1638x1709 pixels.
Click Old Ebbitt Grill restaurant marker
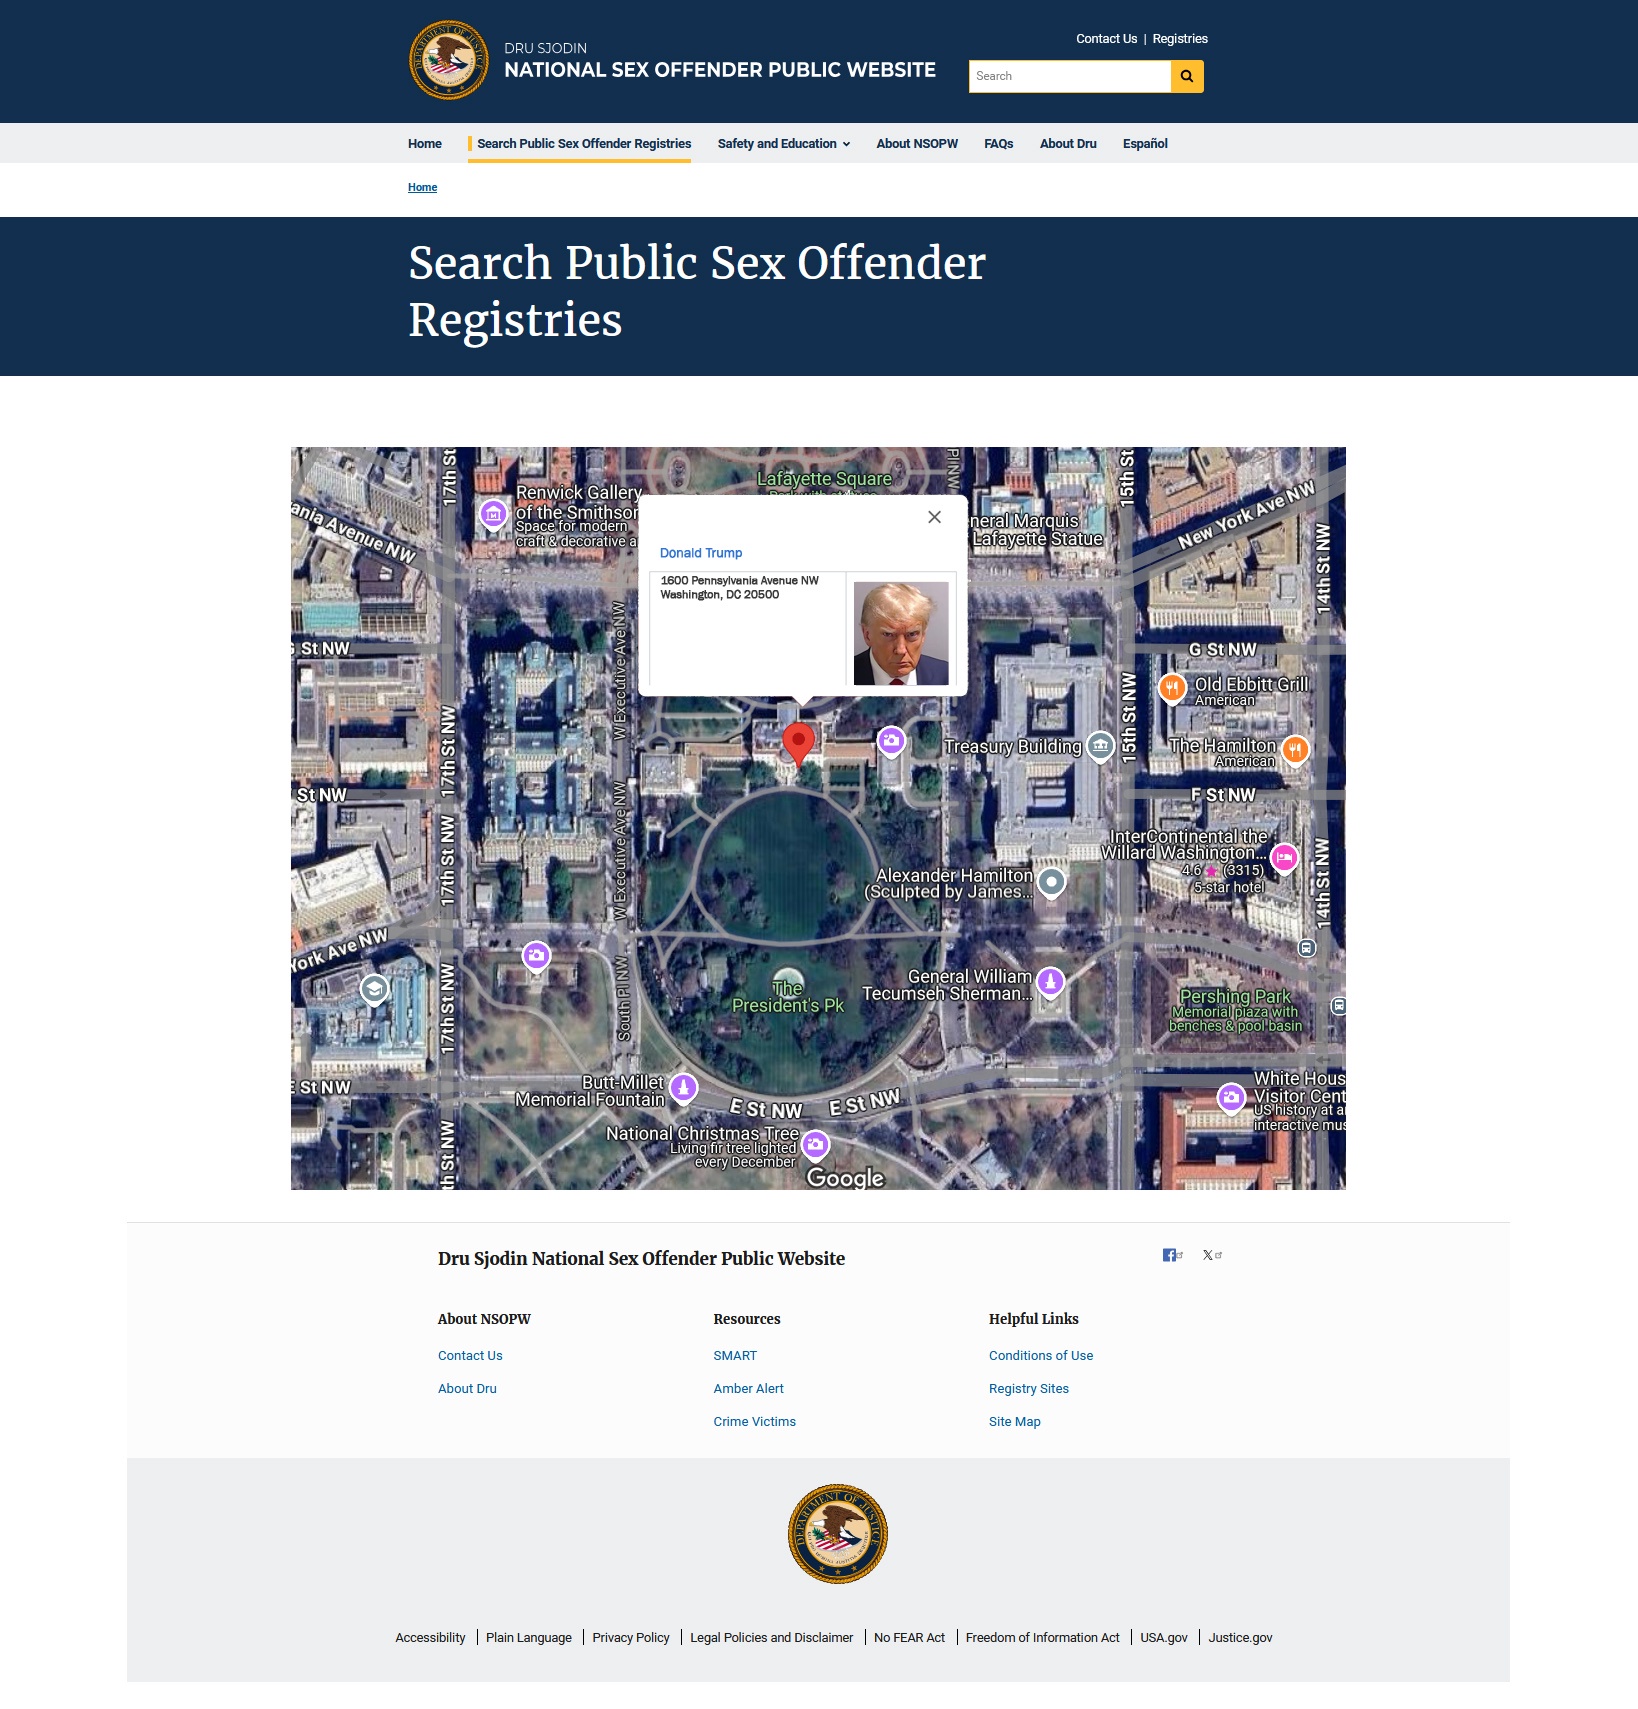(1172, 688)
